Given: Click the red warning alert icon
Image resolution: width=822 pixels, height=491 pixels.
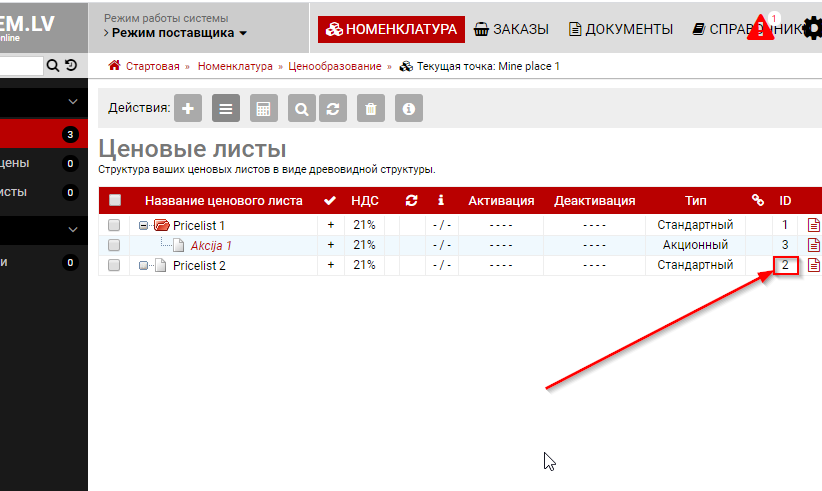Looking at the screenshot, I should [764, 28].
